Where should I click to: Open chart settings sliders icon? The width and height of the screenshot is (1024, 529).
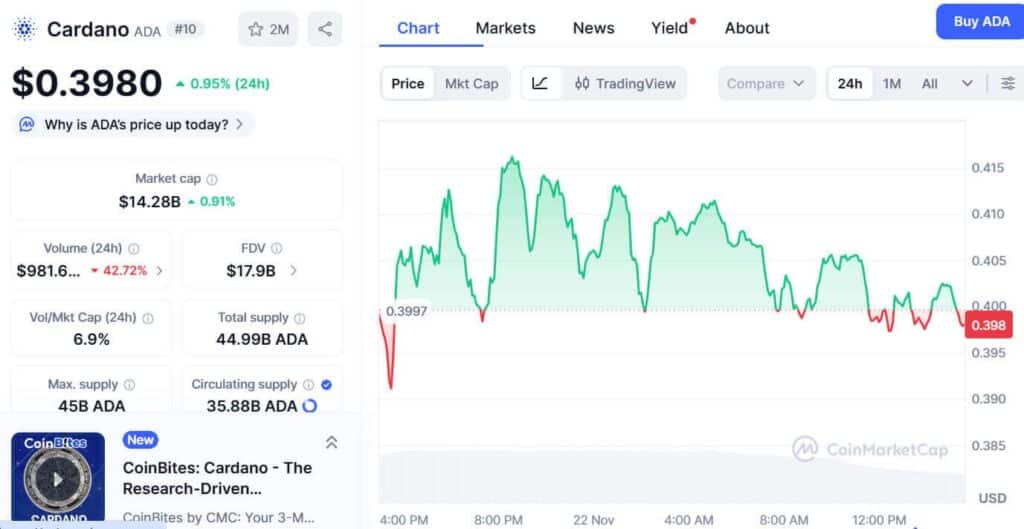point(1007,84)
